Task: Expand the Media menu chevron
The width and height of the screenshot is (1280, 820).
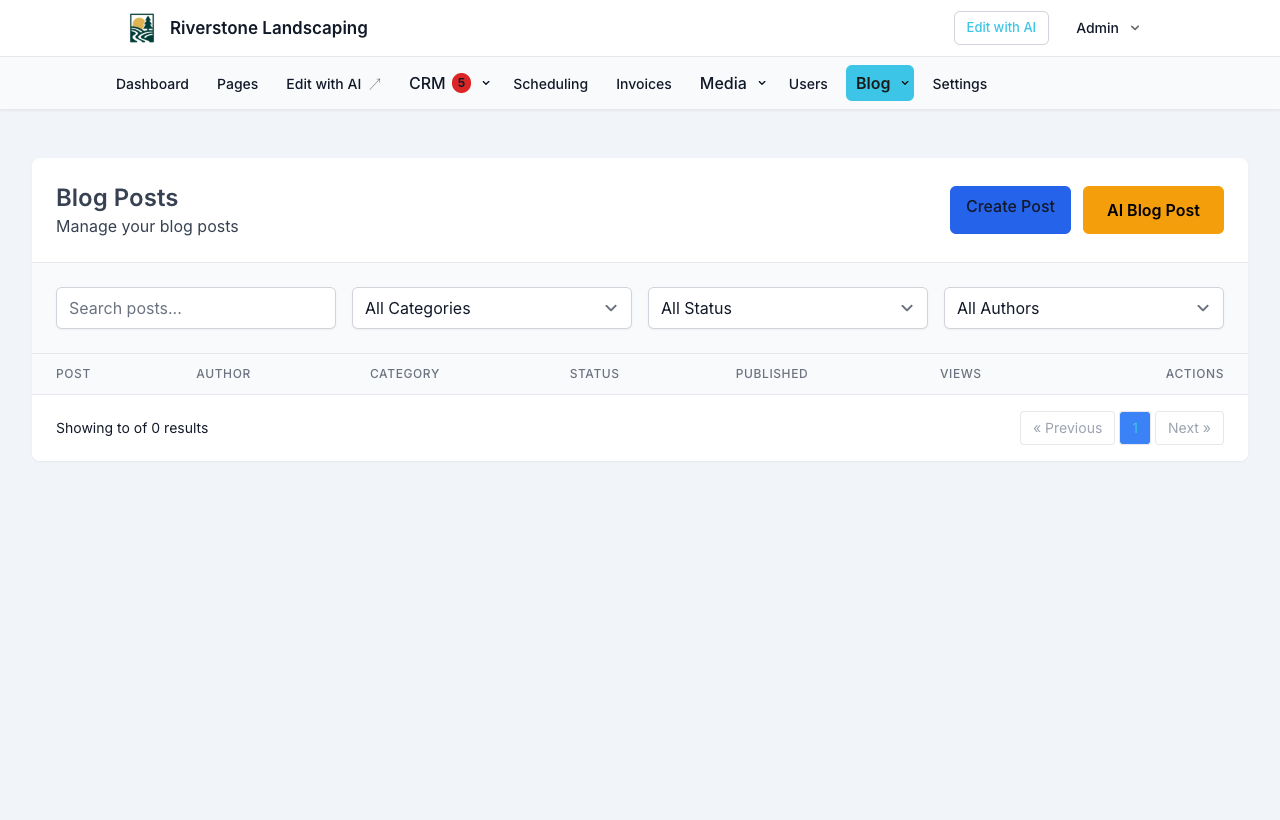Action: click(762, 83)
